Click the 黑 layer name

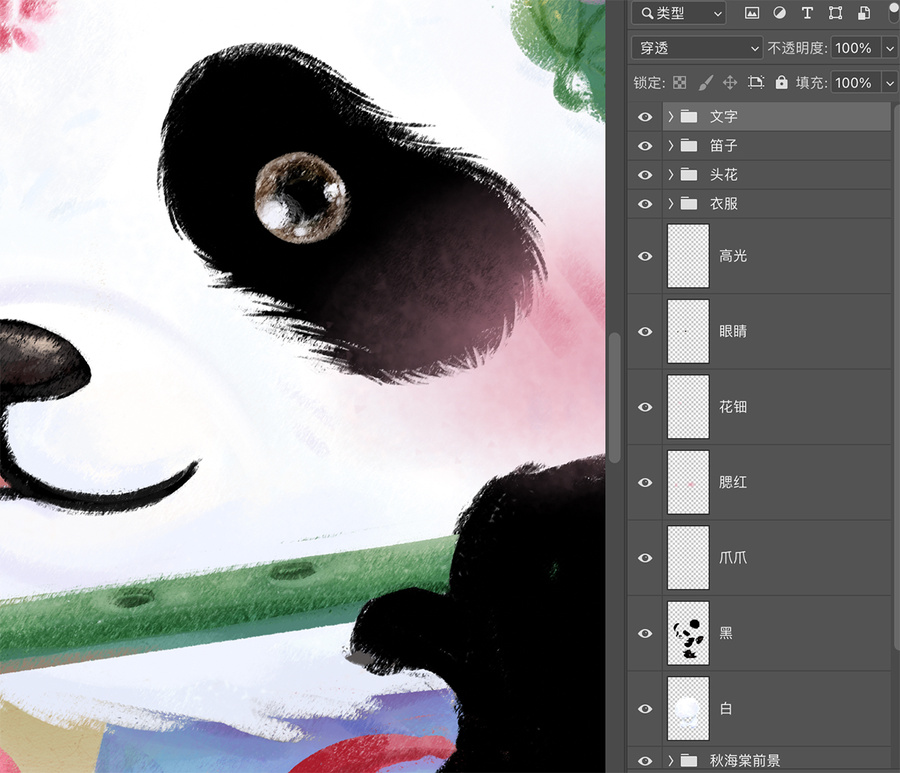point(726,634)
